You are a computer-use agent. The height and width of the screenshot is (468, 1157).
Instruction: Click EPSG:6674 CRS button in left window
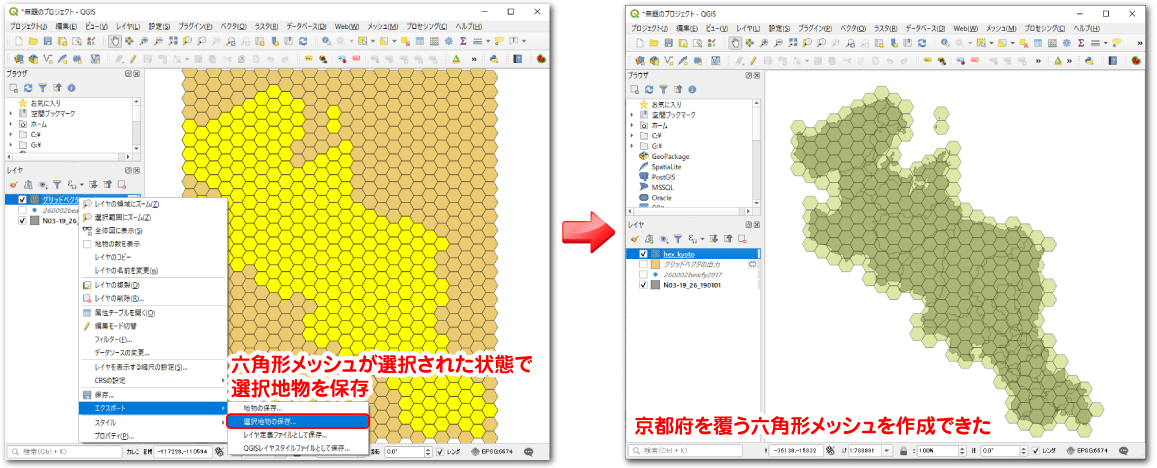(x=491, y=452)
